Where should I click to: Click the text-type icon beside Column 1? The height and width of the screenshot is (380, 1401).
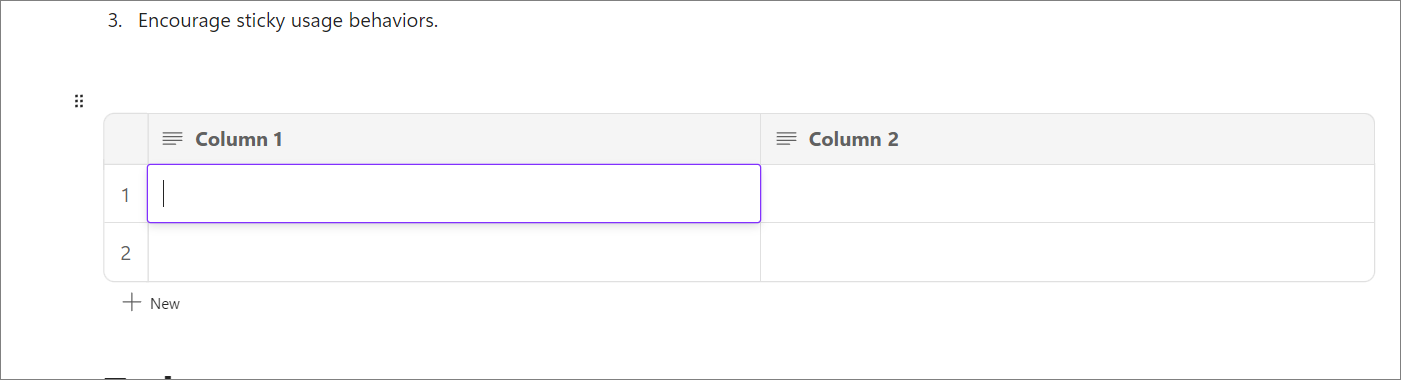[x=172, y=139]
